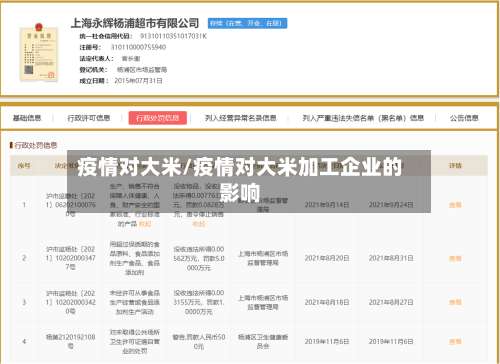Screen dimensions: 500x364
Task: Select the 2021年8月20日 date cell
Action: click(x=327, y=258)
